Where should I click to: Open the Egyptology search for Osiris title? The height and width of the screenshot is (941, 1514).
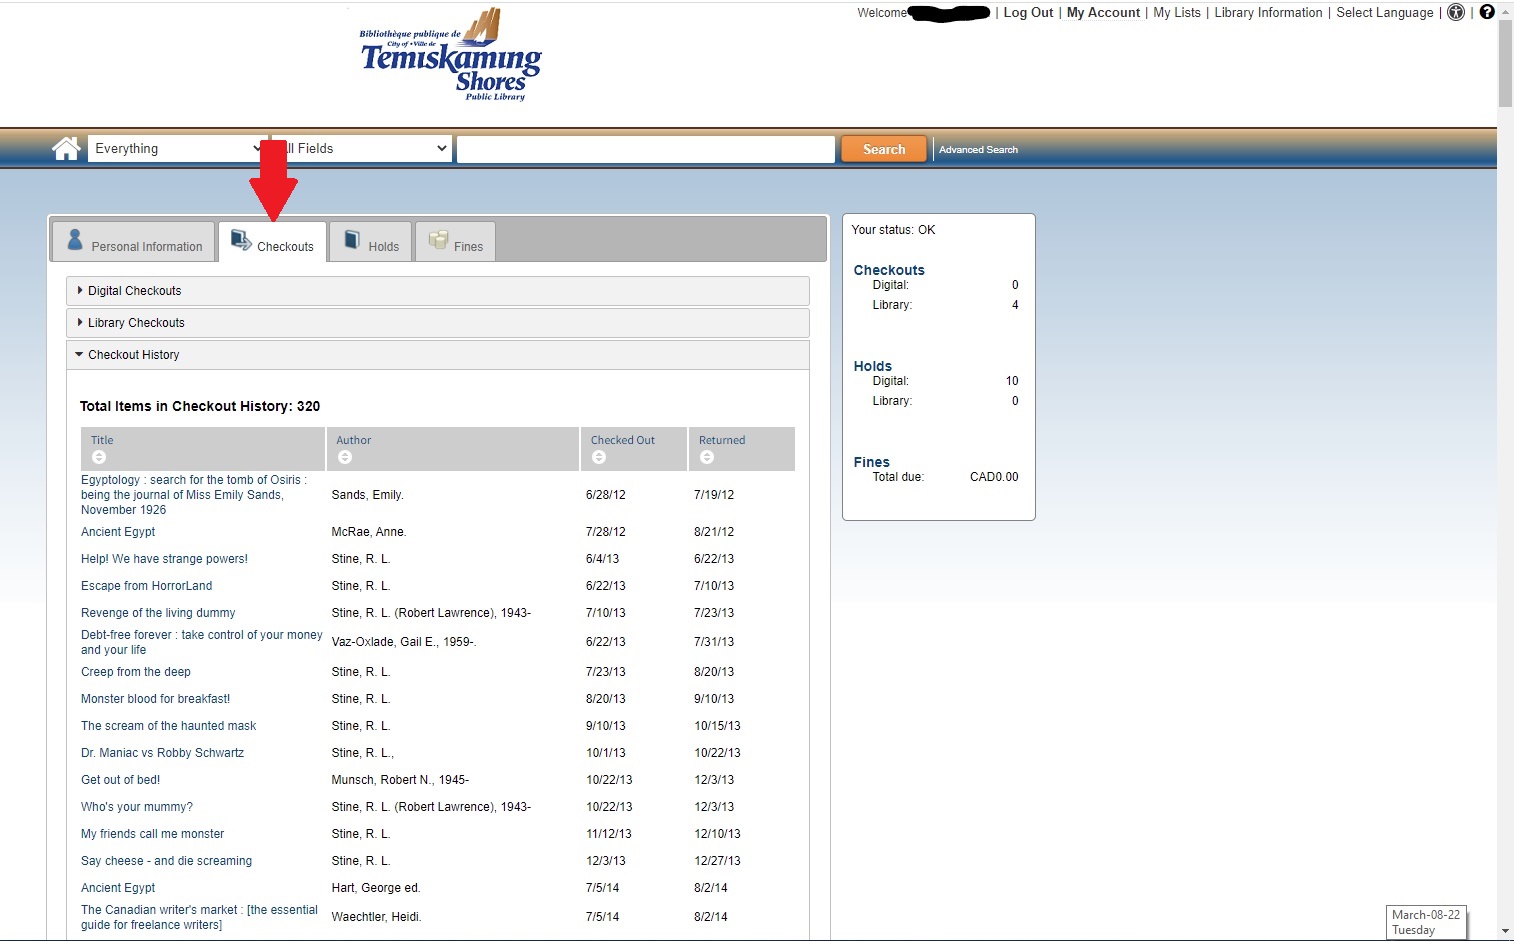[194, 495]
